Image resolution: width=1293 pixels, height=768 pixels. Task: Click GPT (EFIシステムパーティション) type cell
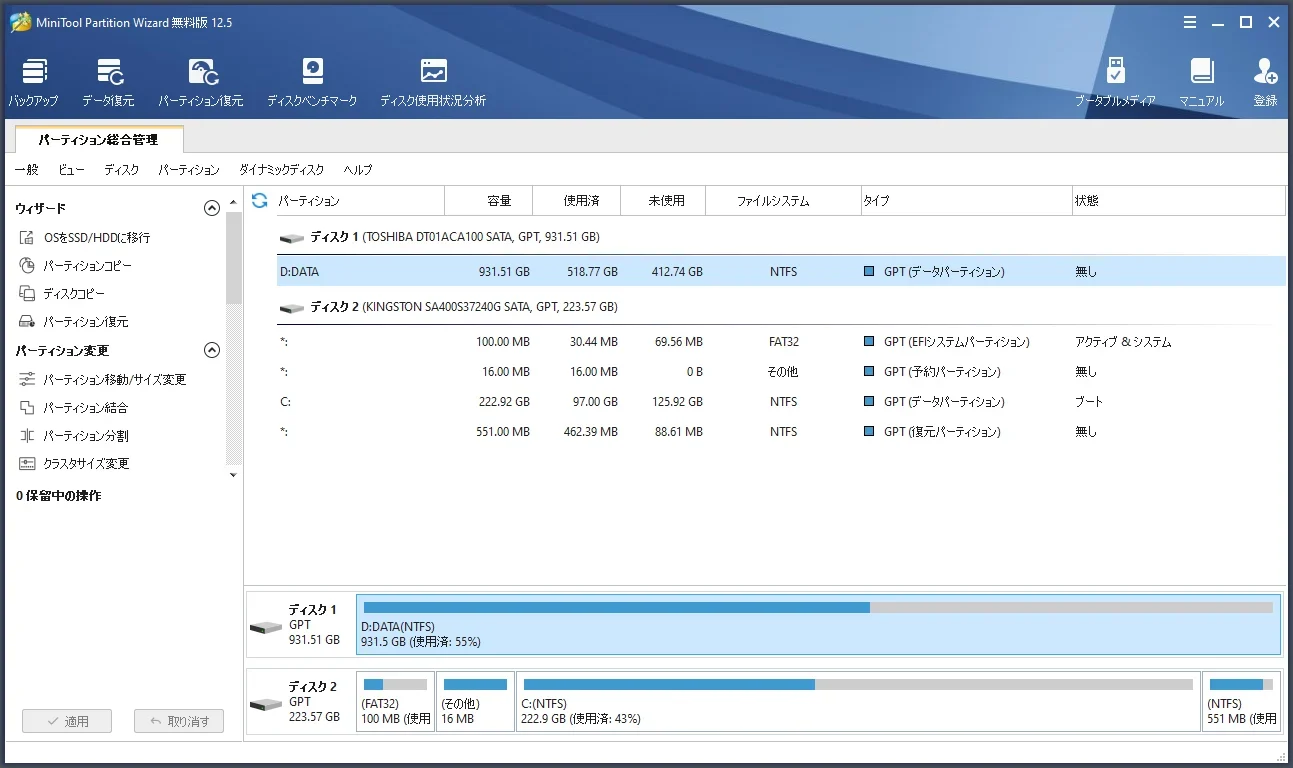(x=956, y=342)
